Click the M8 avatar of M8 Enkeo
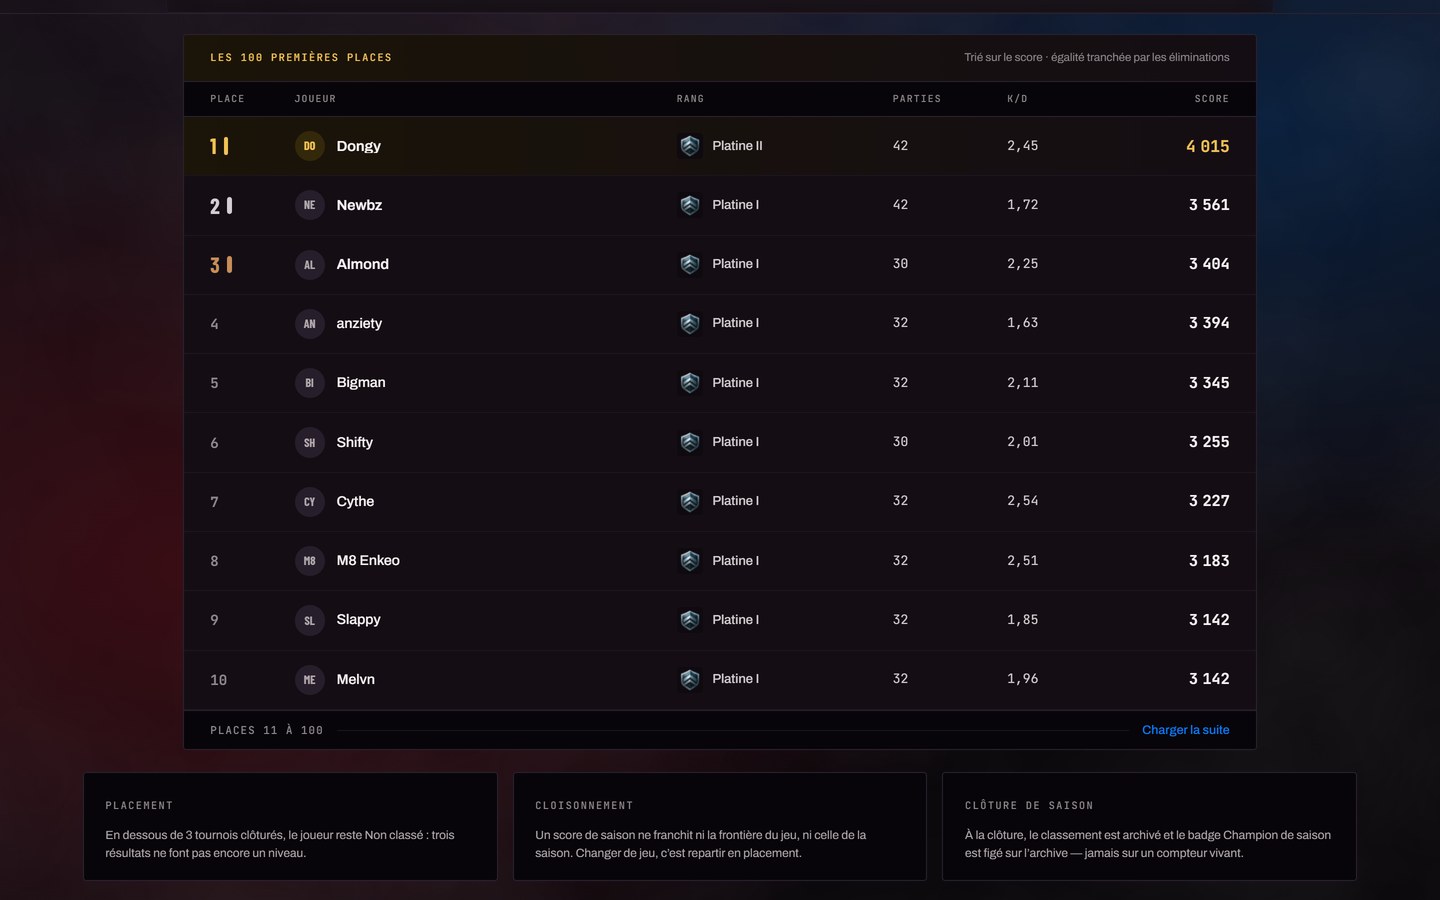1440x900 pixels. pyautogui.click(x=309, y=561)
